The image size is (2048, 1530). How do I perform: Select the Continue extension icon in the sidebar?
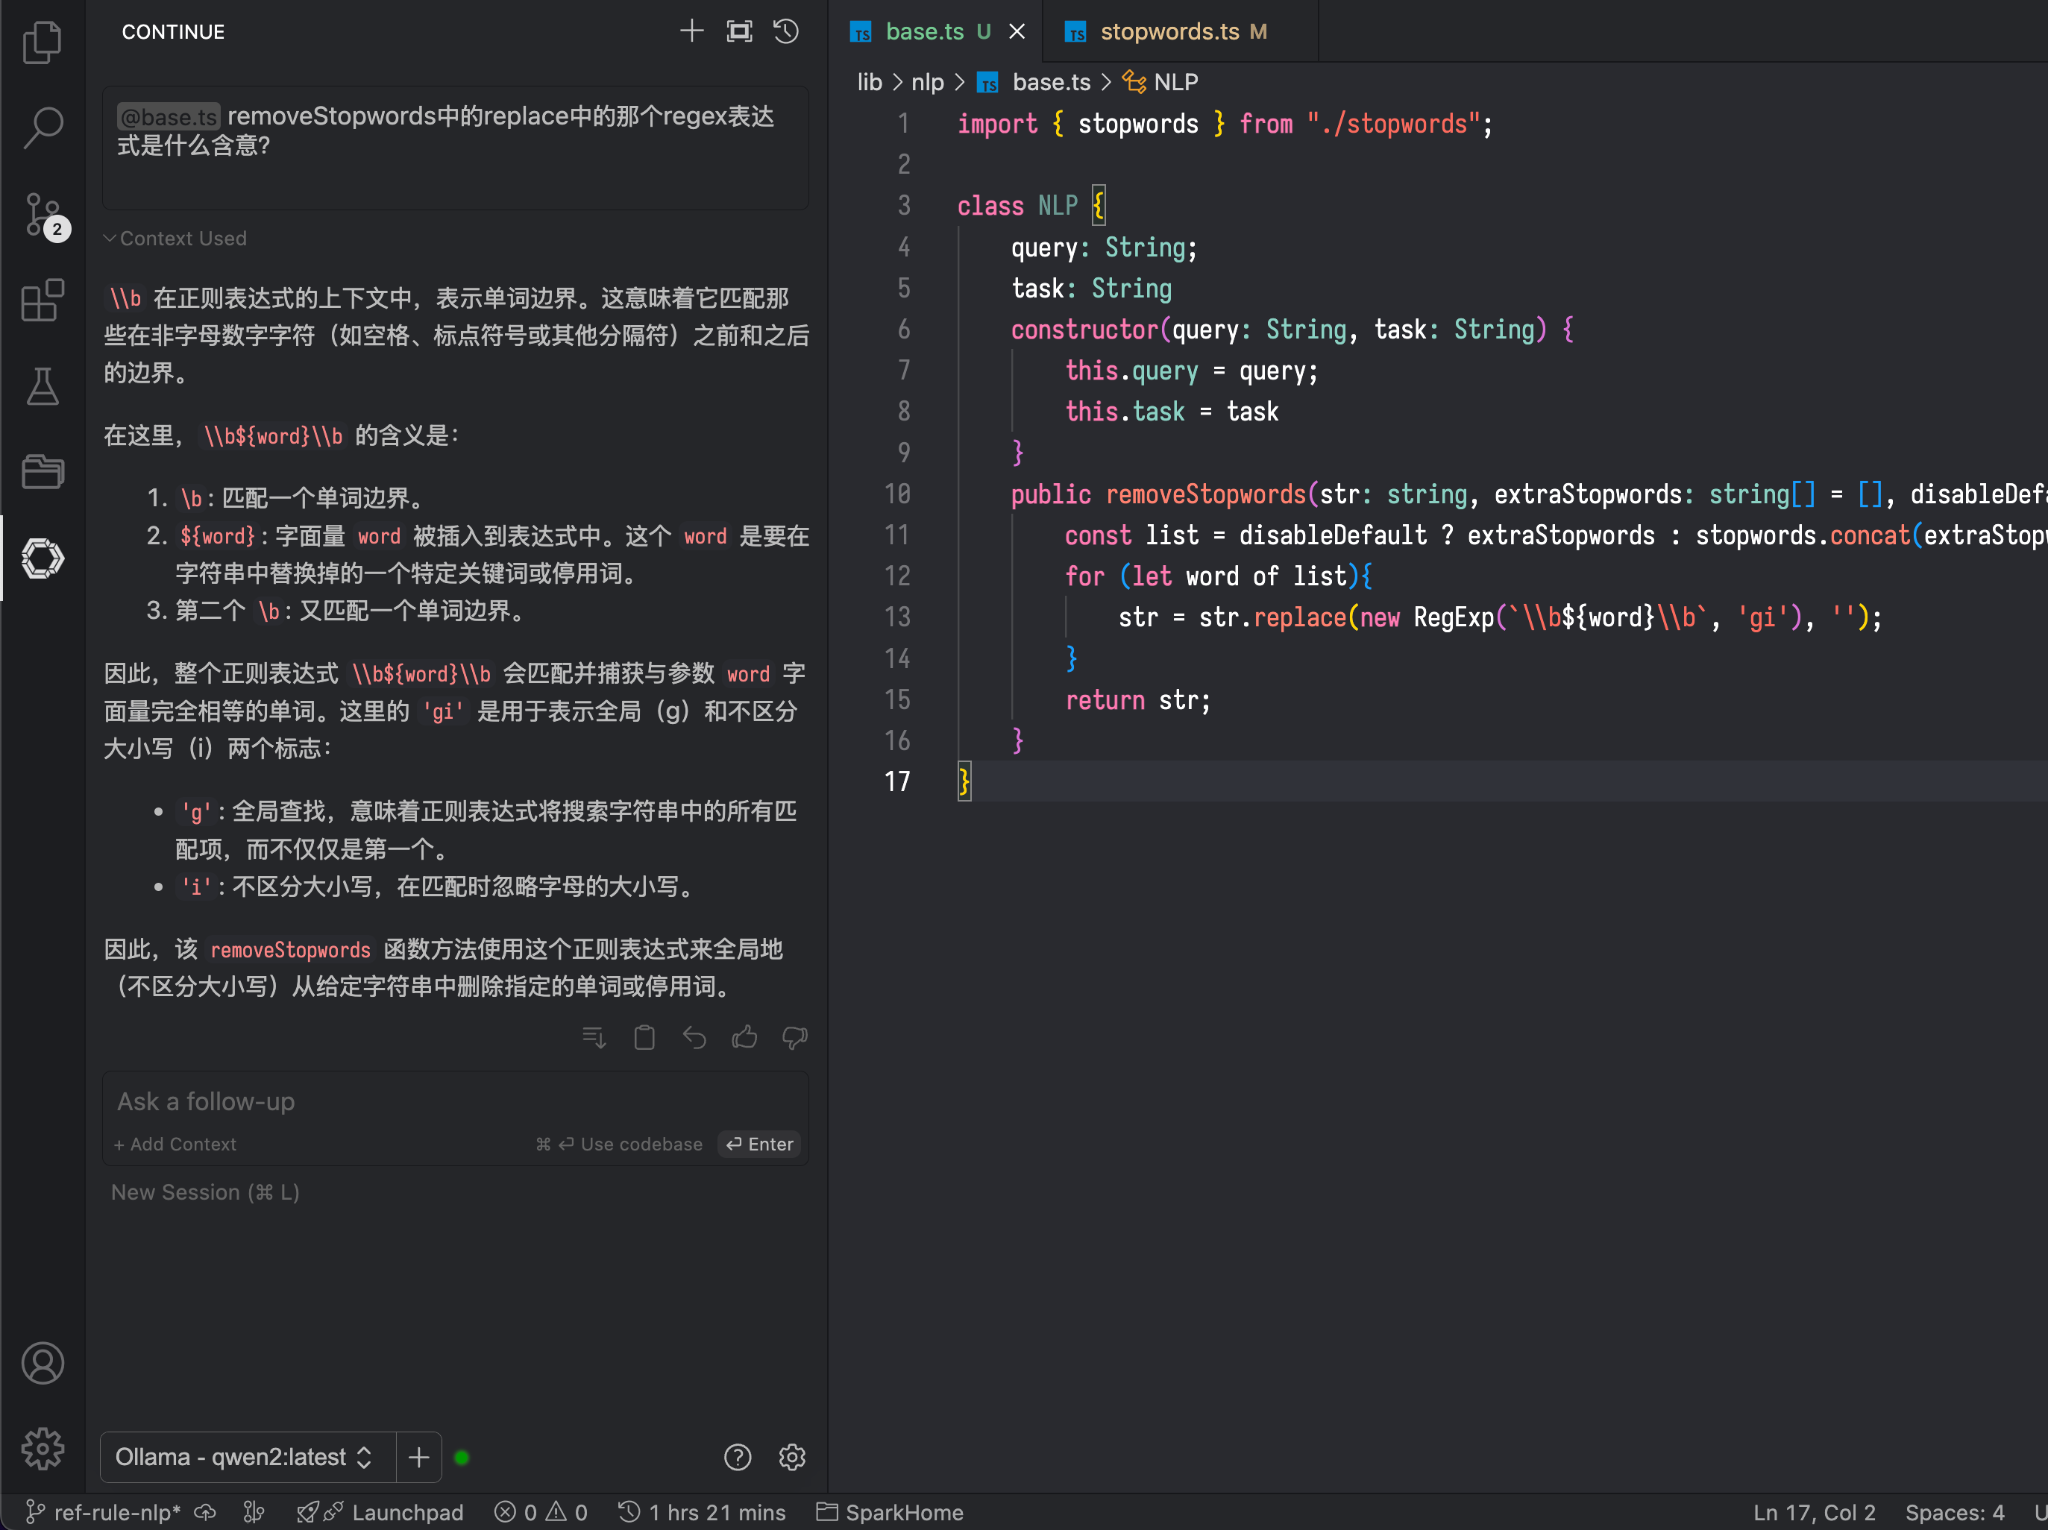42,559
